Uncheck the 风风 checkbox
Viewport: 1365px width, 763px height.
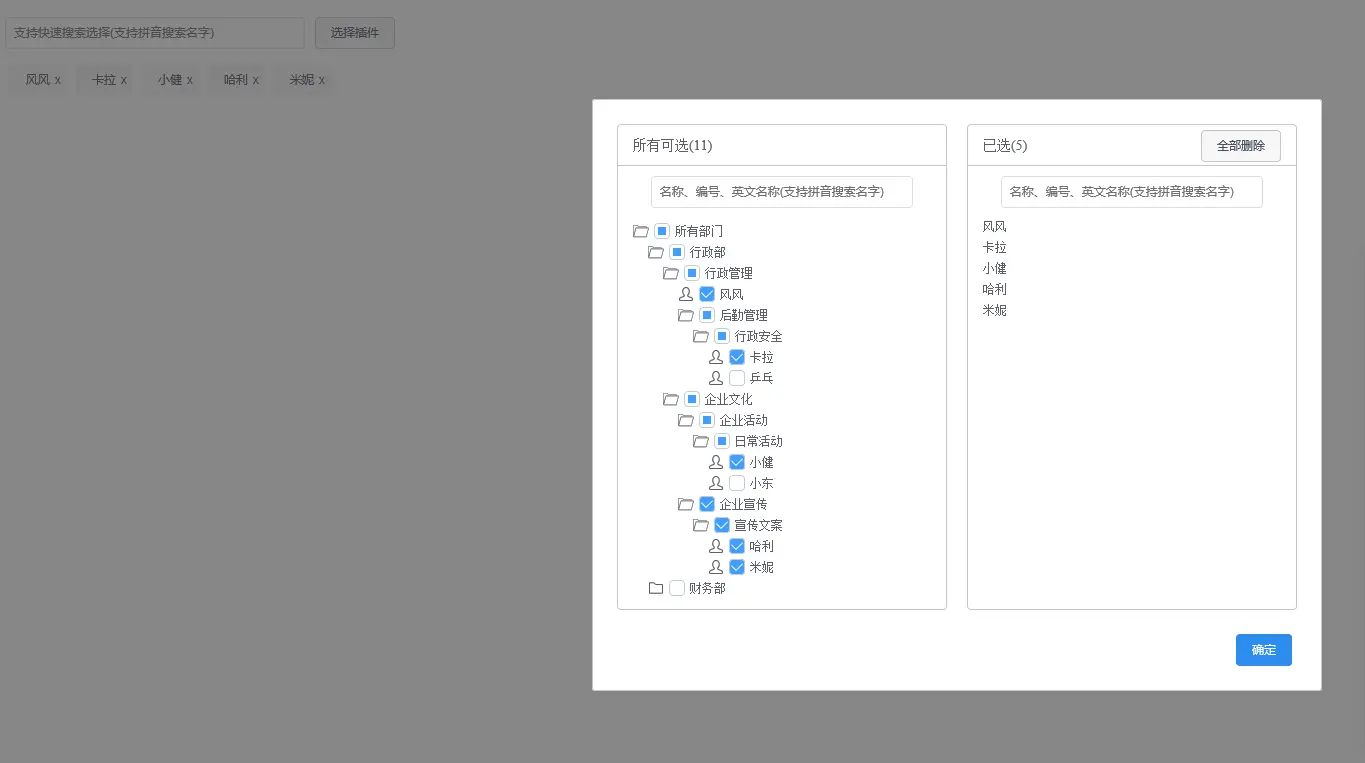707,294
